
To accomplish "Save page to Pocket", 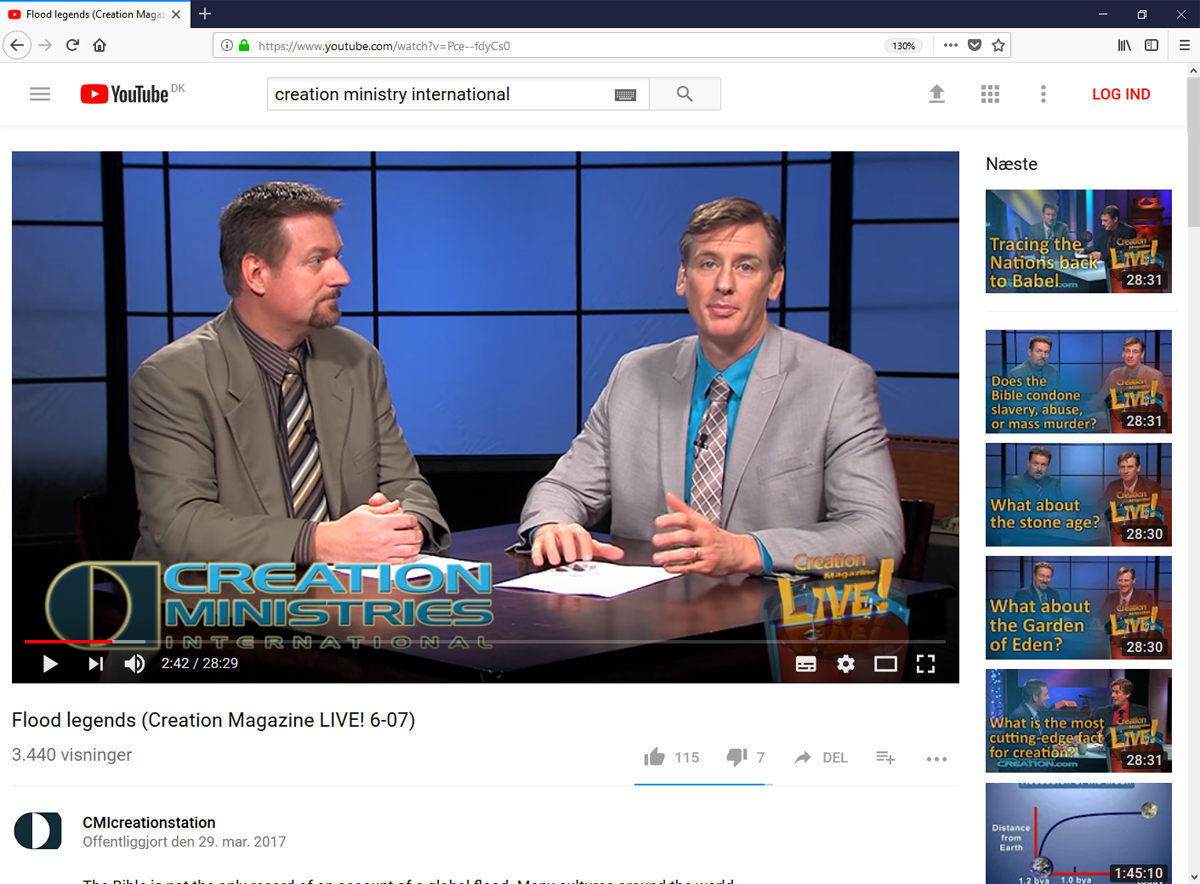I will 974,46.
